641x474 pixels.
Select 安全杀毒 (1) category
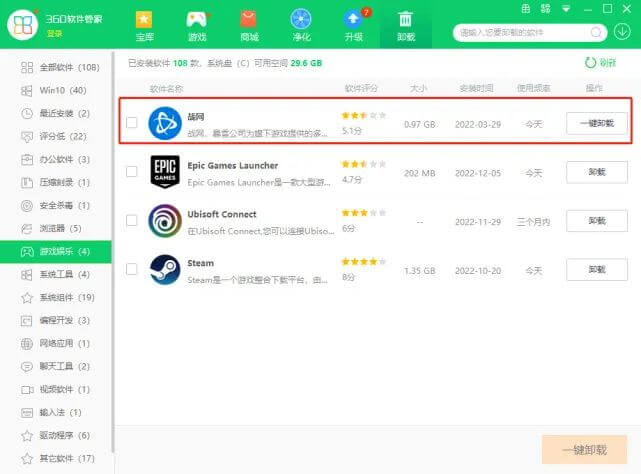(56, 205)
